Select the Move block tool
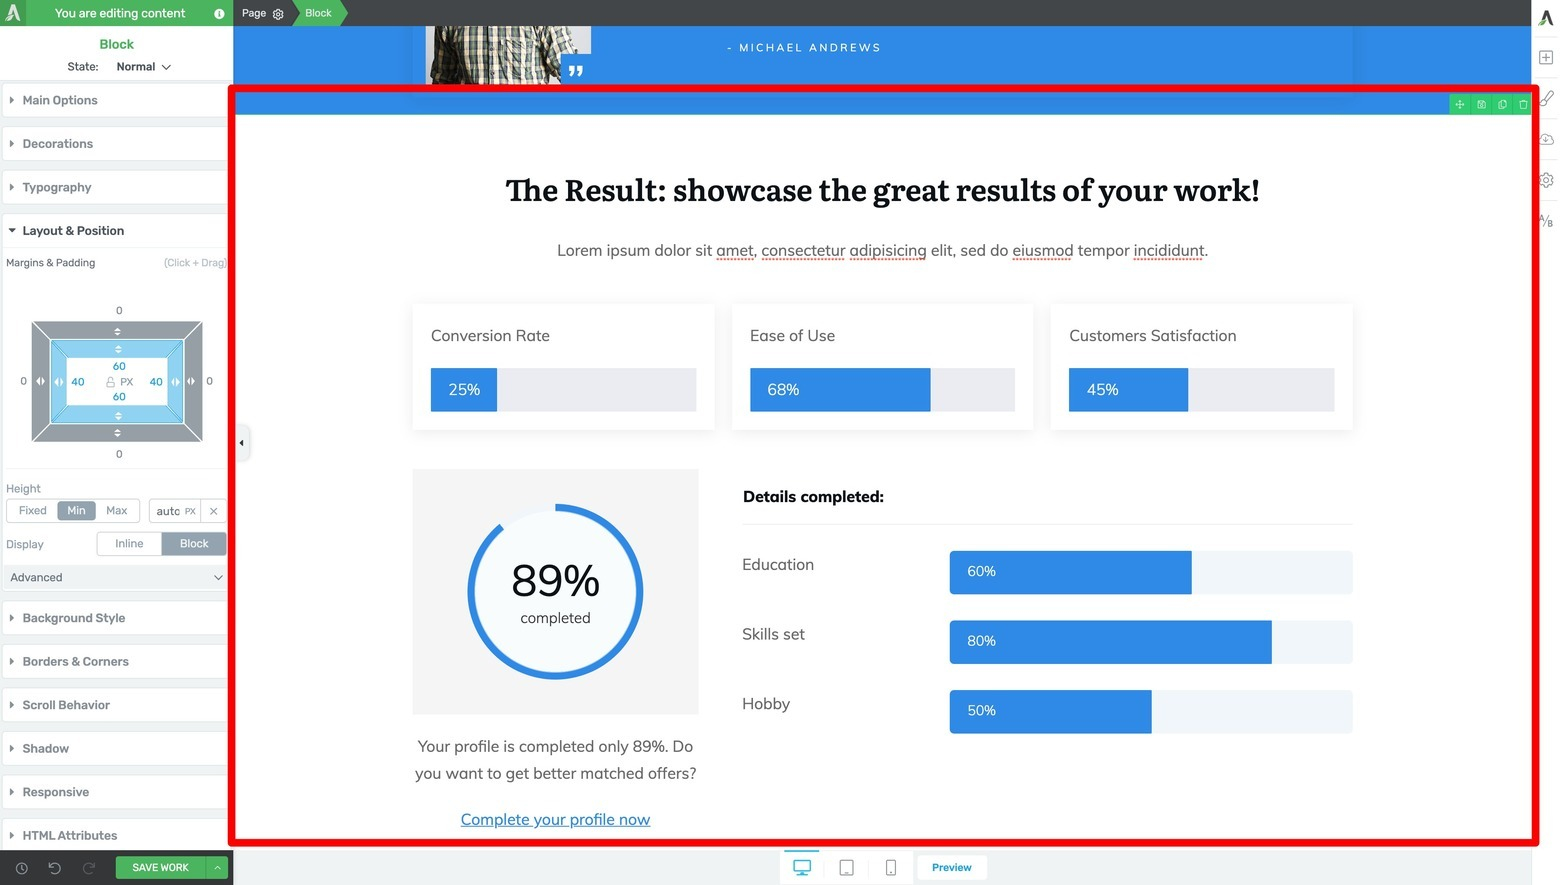1560x885 pixels. click(x=1460, y=104)
